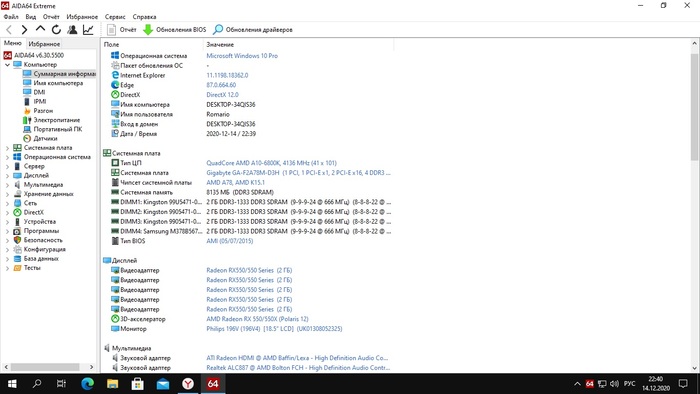Select the Программы tree item
Image resolution: width=700 pixels, height=394 pixels.
coord(36,231)
